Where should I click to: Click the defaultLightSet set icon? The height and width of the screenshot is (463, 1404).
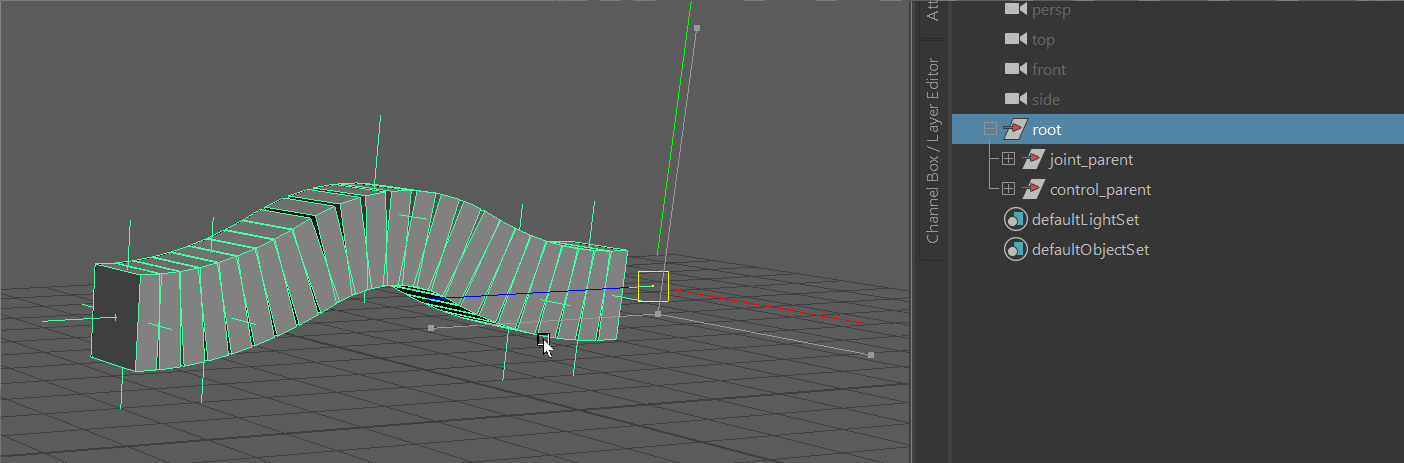point(1016,219)
